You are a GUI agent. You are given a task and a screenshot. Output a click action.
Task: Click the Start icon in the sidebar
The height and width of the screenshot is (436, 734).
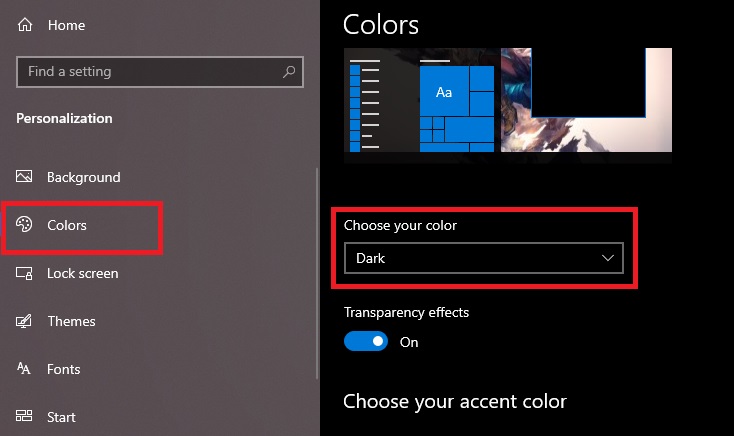click(25, 417)
